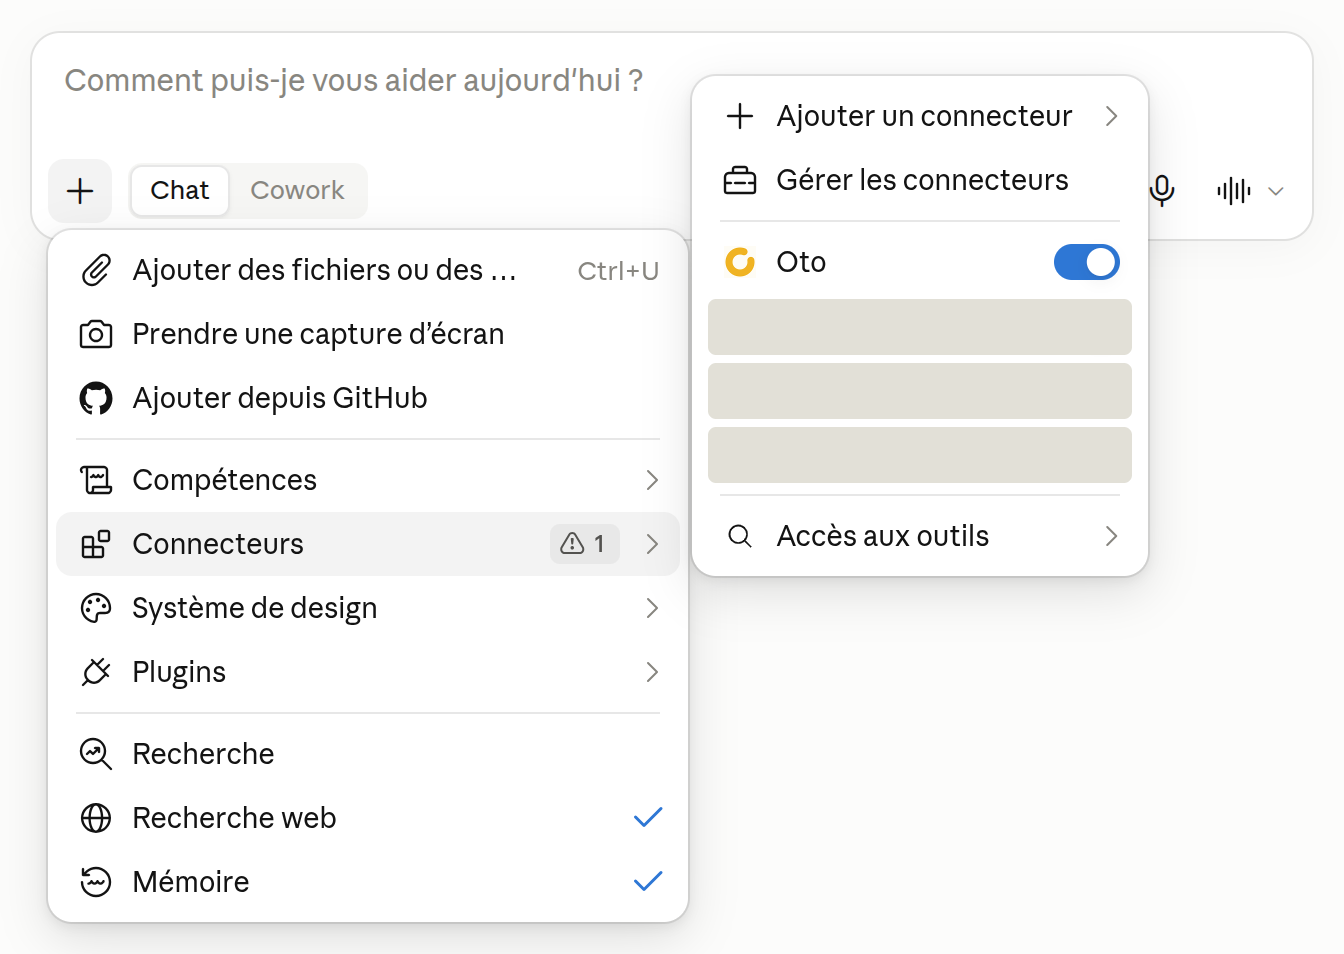Screen dimensions: 1344x954
Task: Select Ajouter des fichiers ou des … entry
Action: [x=368, y=270]
